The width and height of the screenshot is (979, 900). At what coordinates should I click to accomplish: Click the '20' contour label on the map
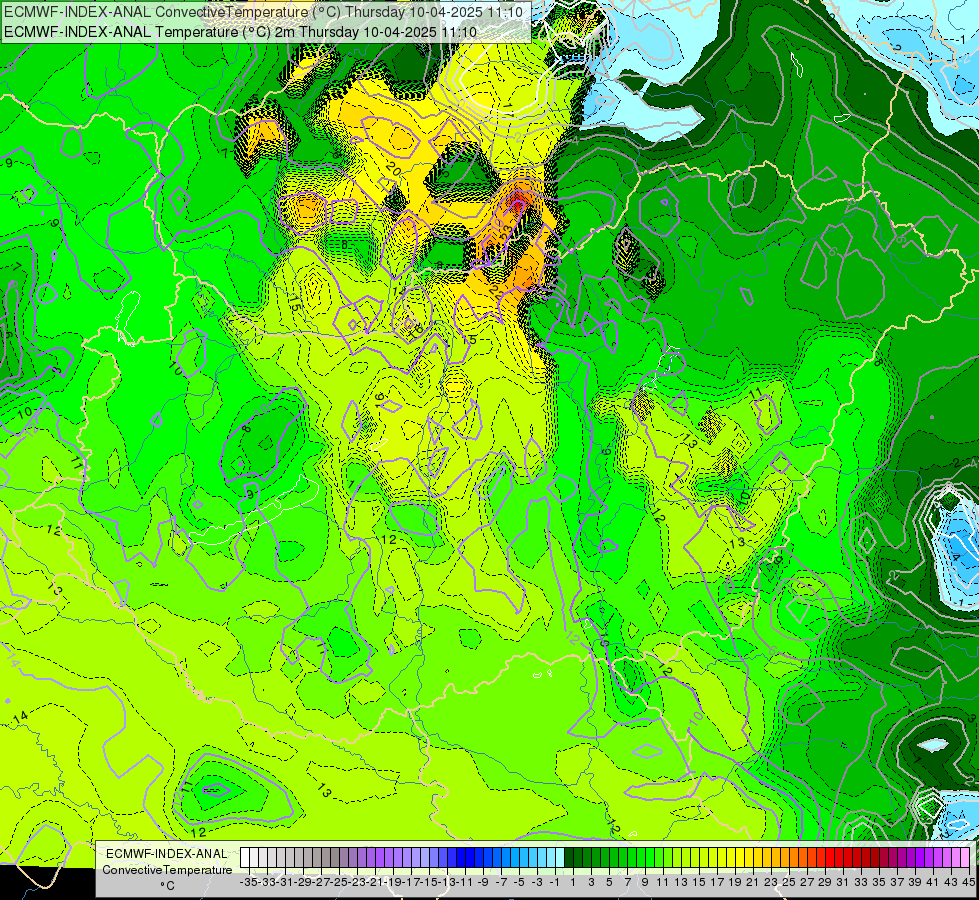393,167
